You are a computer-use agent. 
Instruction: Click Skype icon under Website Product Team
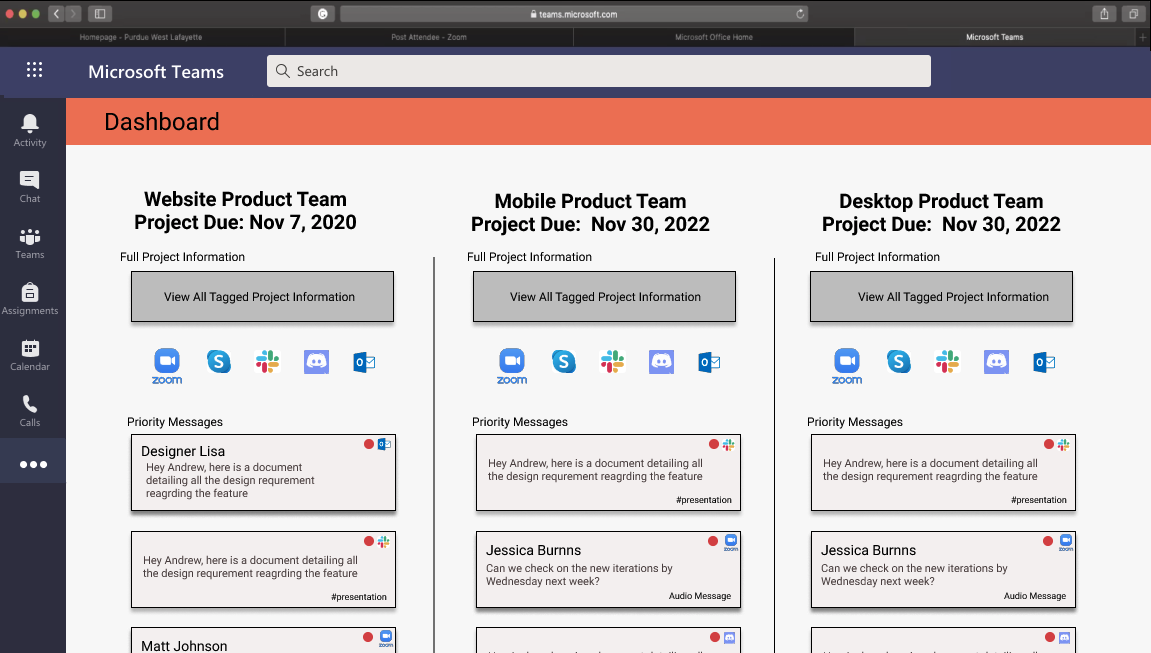coord(219,362)
